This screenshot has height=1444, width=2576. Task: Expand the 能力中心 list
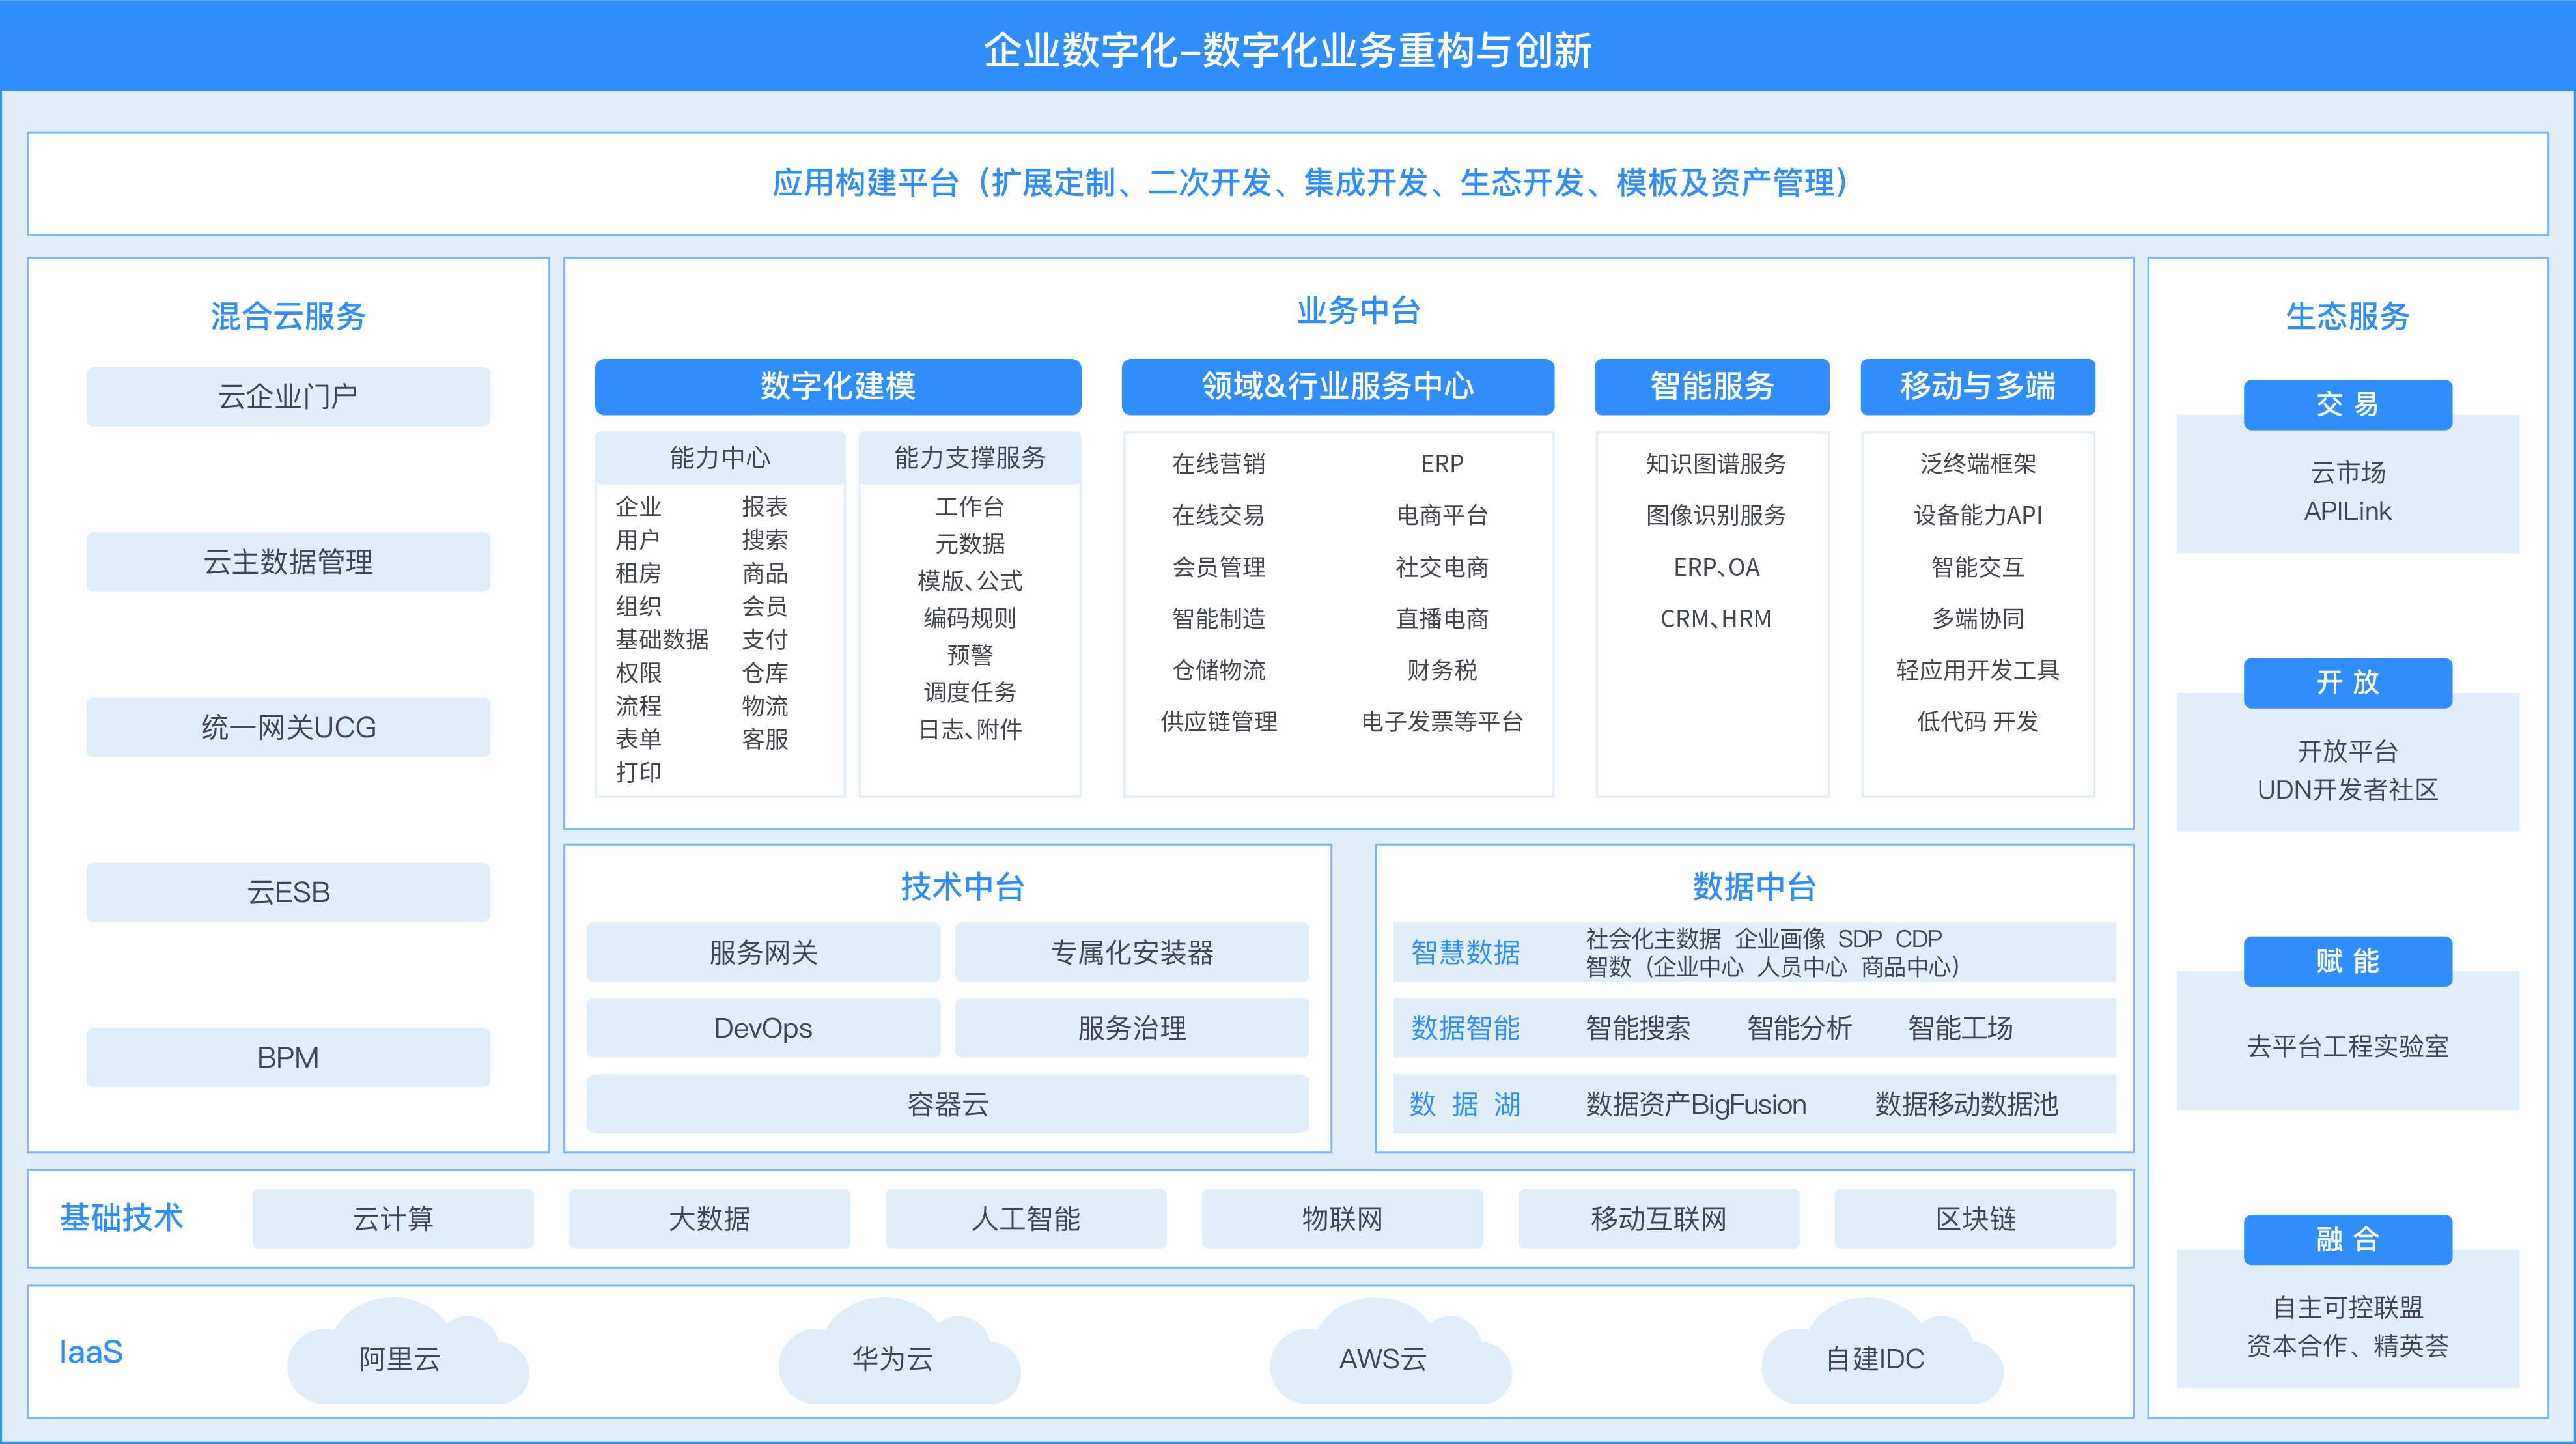coord(720,457)
